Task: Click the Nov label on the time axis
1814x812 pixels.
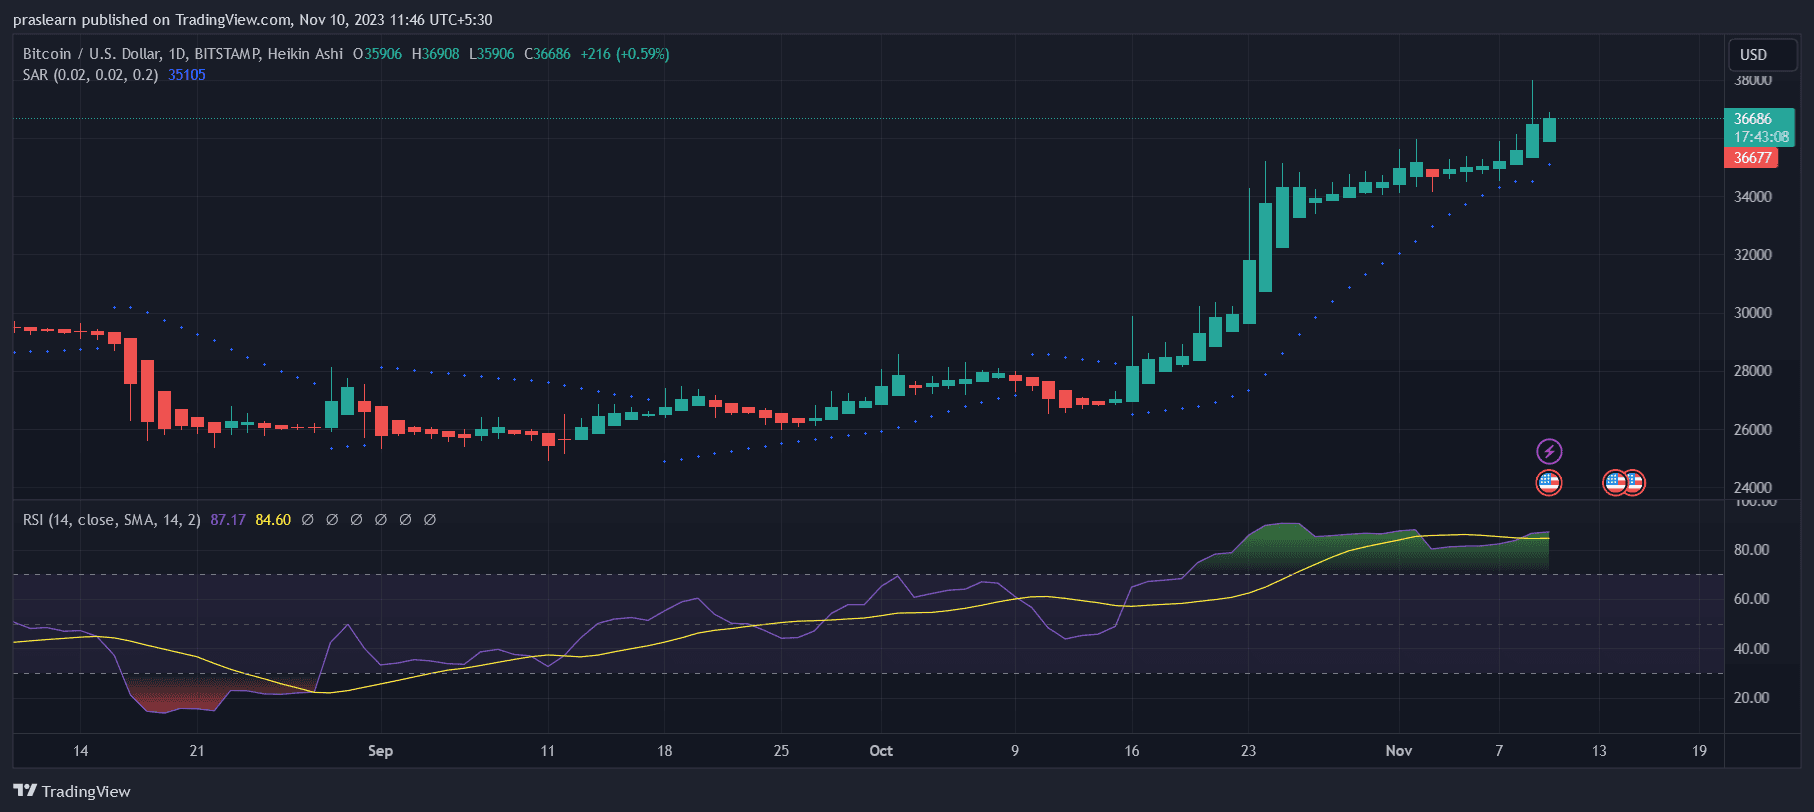Action: 1398,751
